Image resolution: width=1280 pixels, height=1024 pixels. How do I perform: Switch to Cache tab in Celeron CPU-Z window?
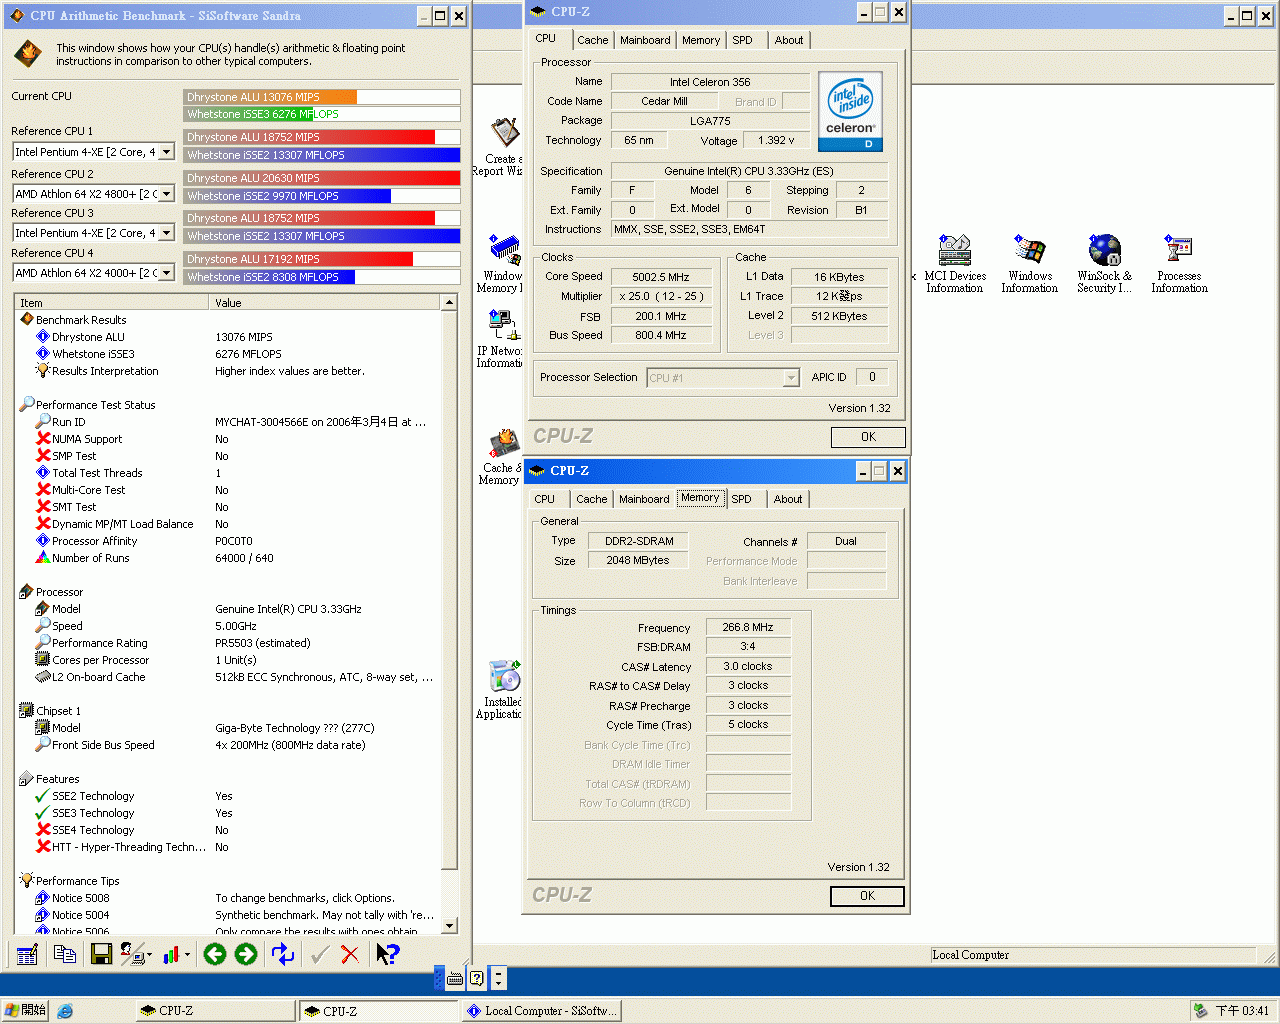pyautogui.click(x=592, y=40)
